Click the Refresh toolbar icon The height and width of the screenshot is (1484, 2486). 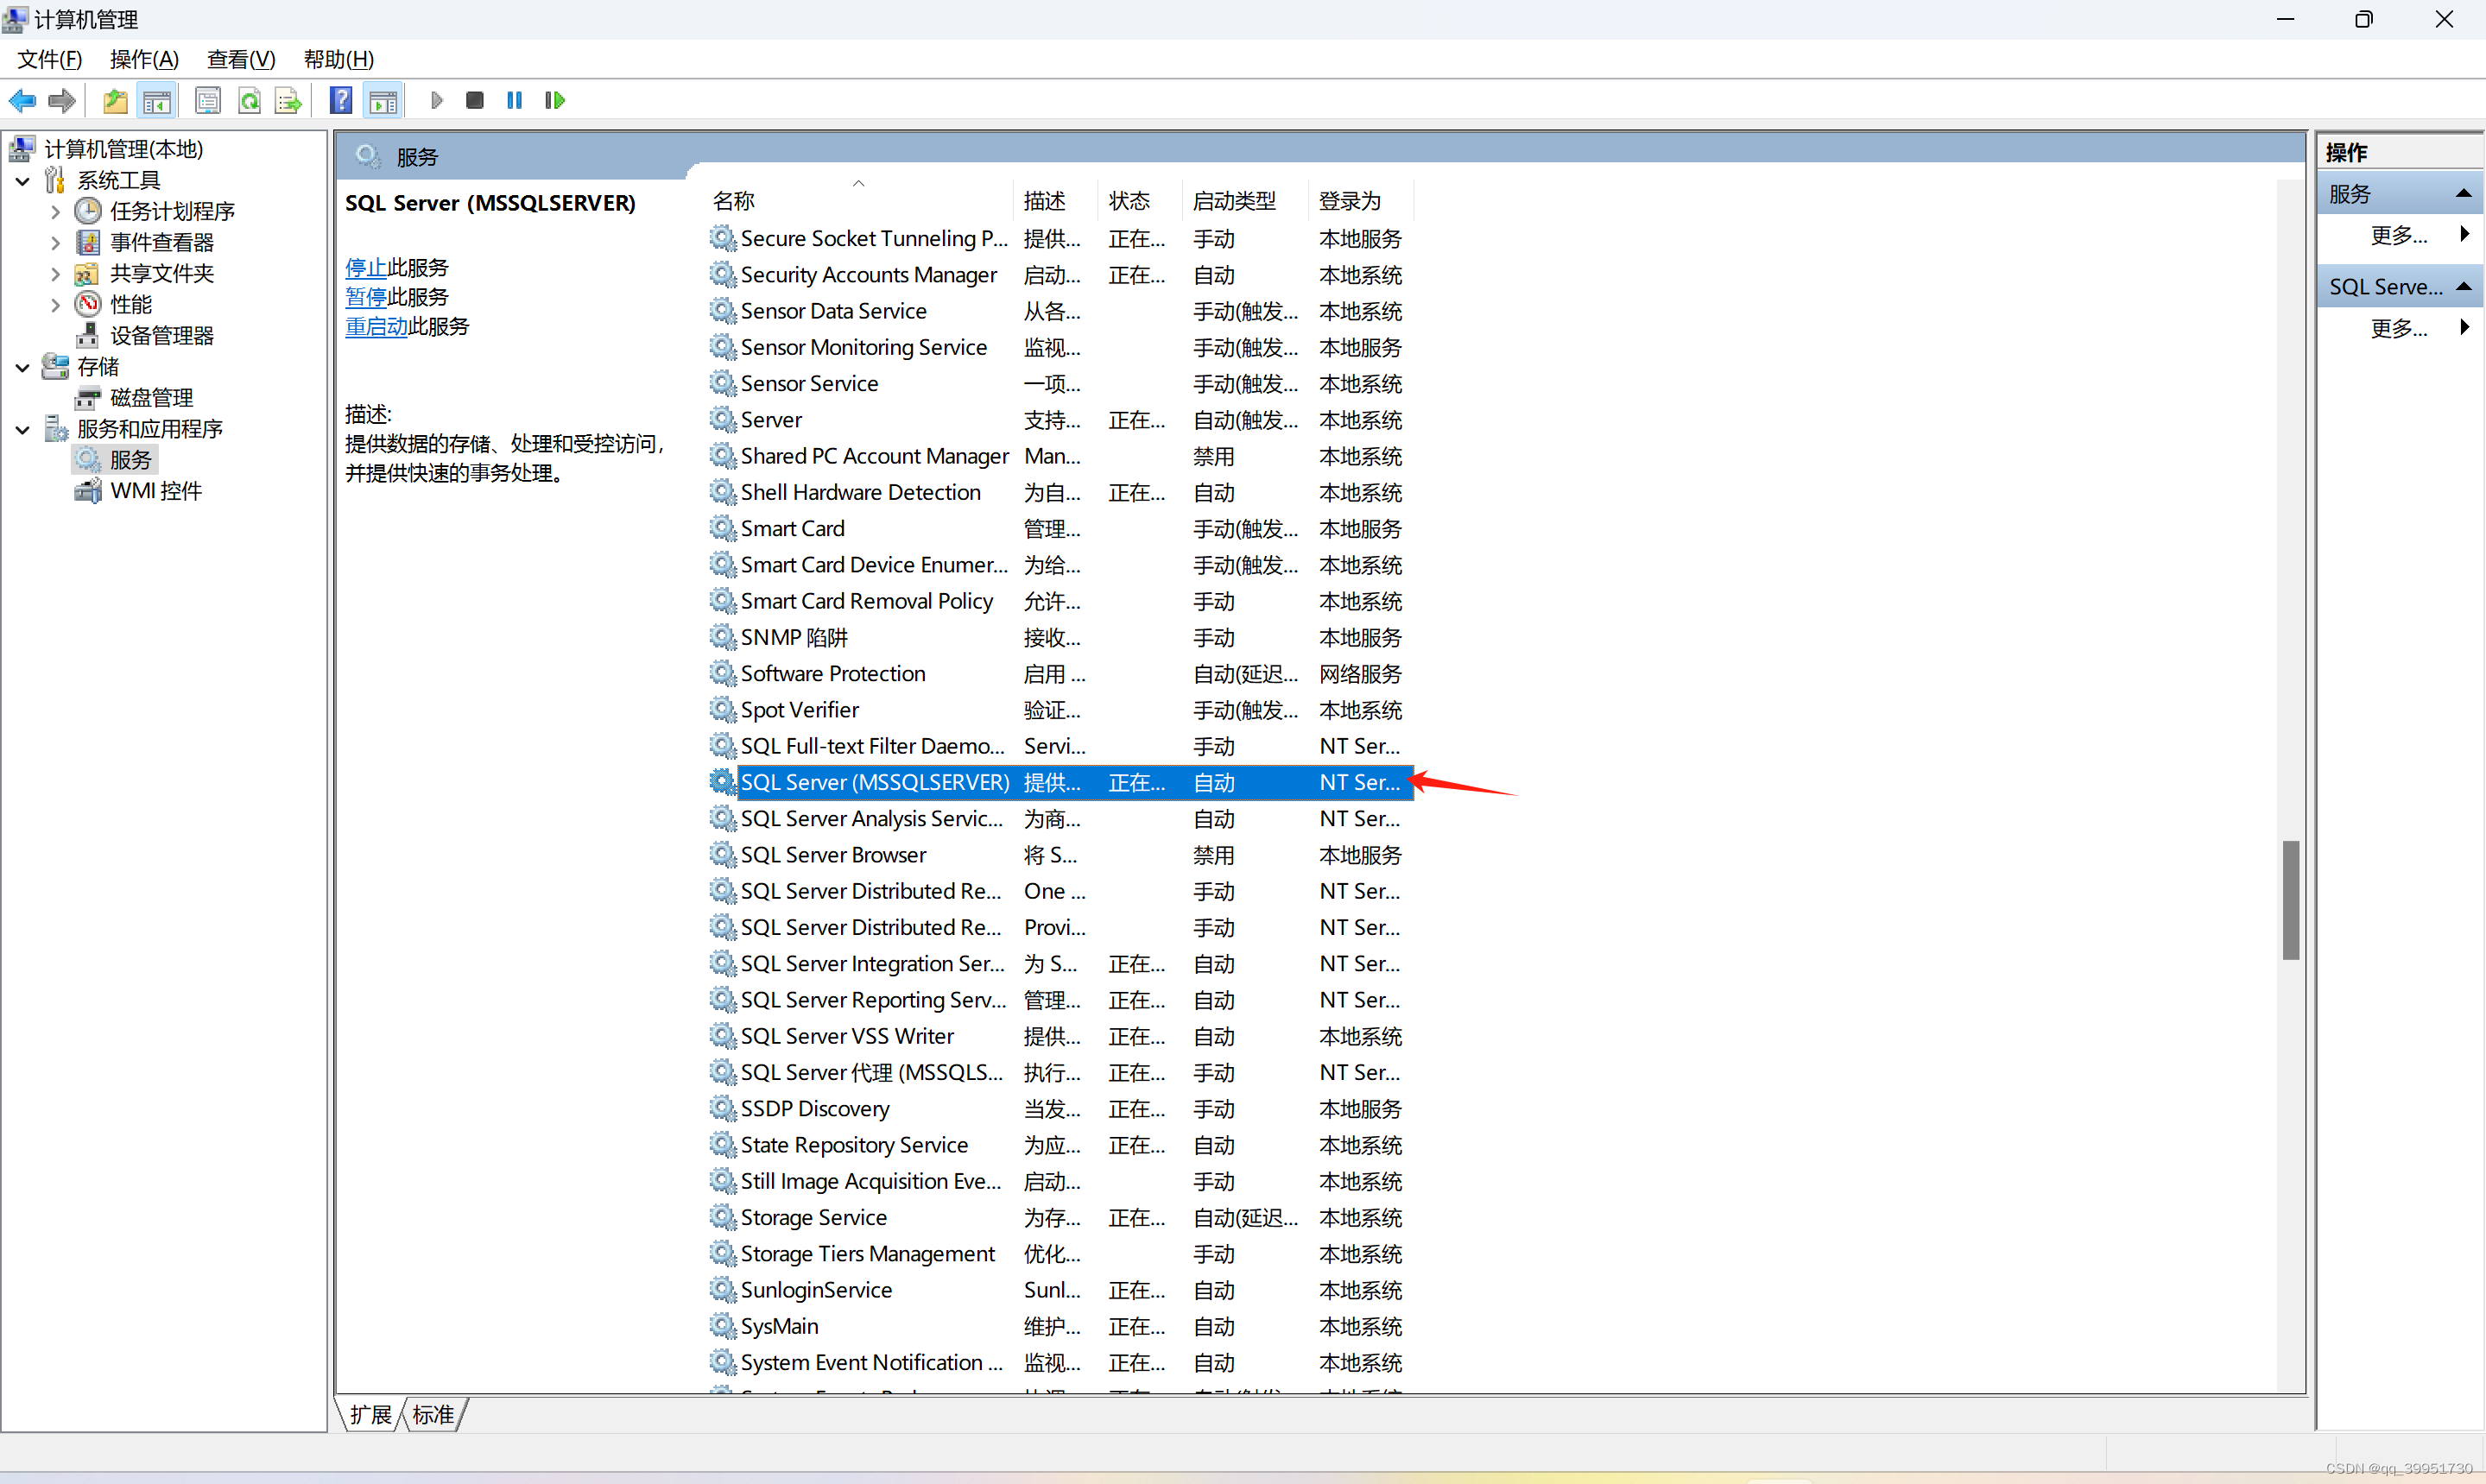249,100
